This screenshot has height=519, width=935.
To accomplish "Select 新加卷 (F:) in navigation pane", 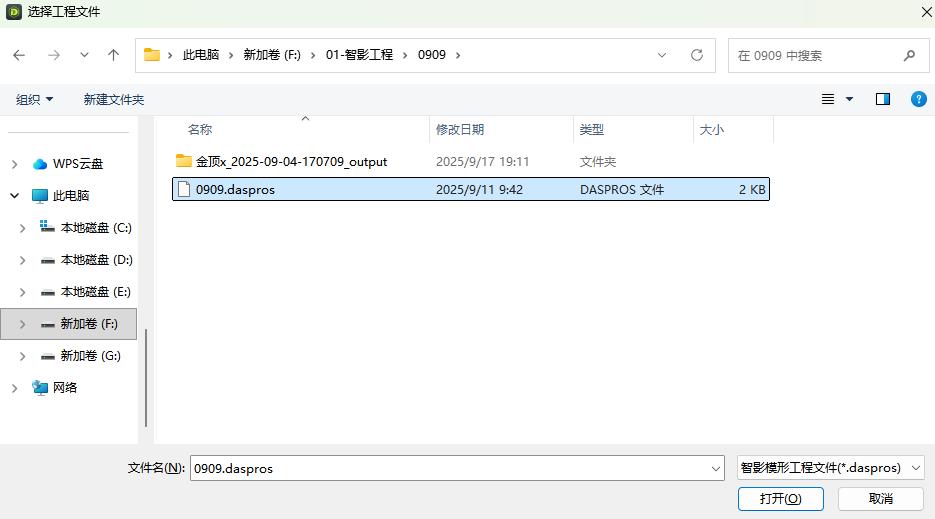I will (89, 324).
